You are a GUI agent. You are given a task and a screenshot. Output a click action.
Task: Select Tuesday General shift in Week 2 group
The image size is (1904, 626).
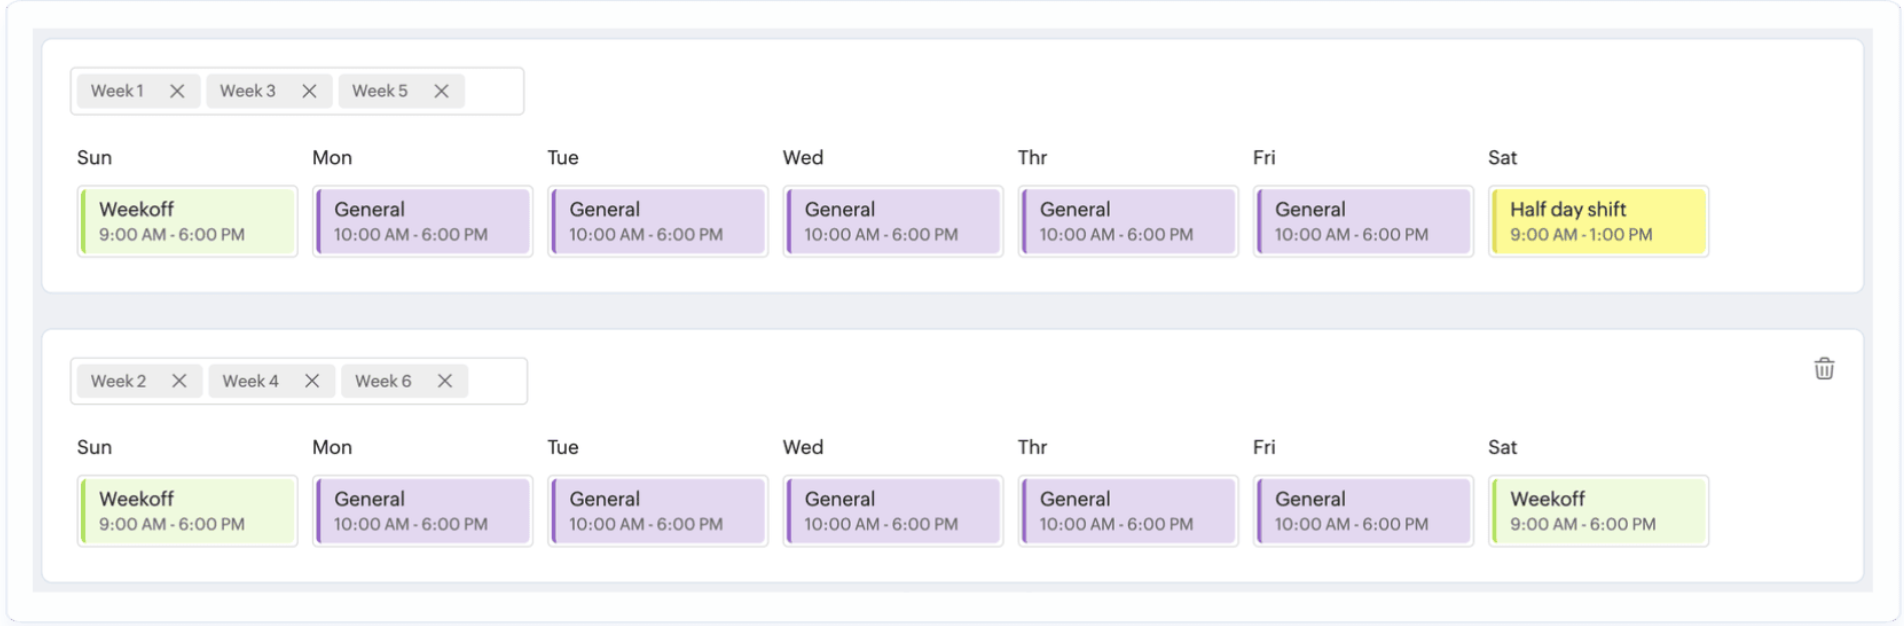(658, 511)
